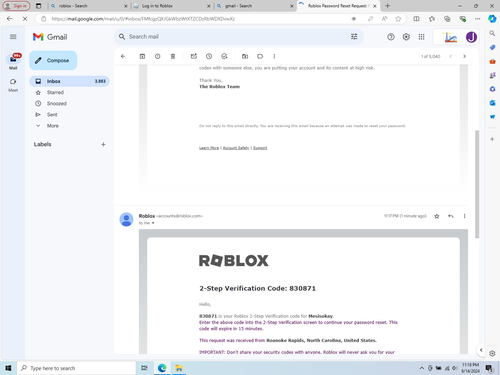500x375 pixels.
Task: Open Gmail support help icon
Action: 391,37
